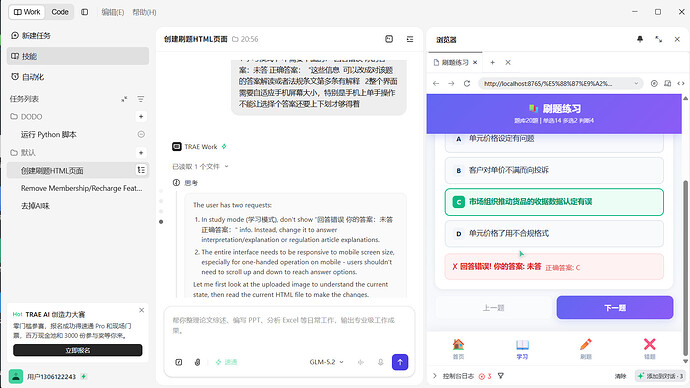Open the task list filter icon
Image resolution: width=690 pixels, height=388 pixels.
tap(141, 99)
